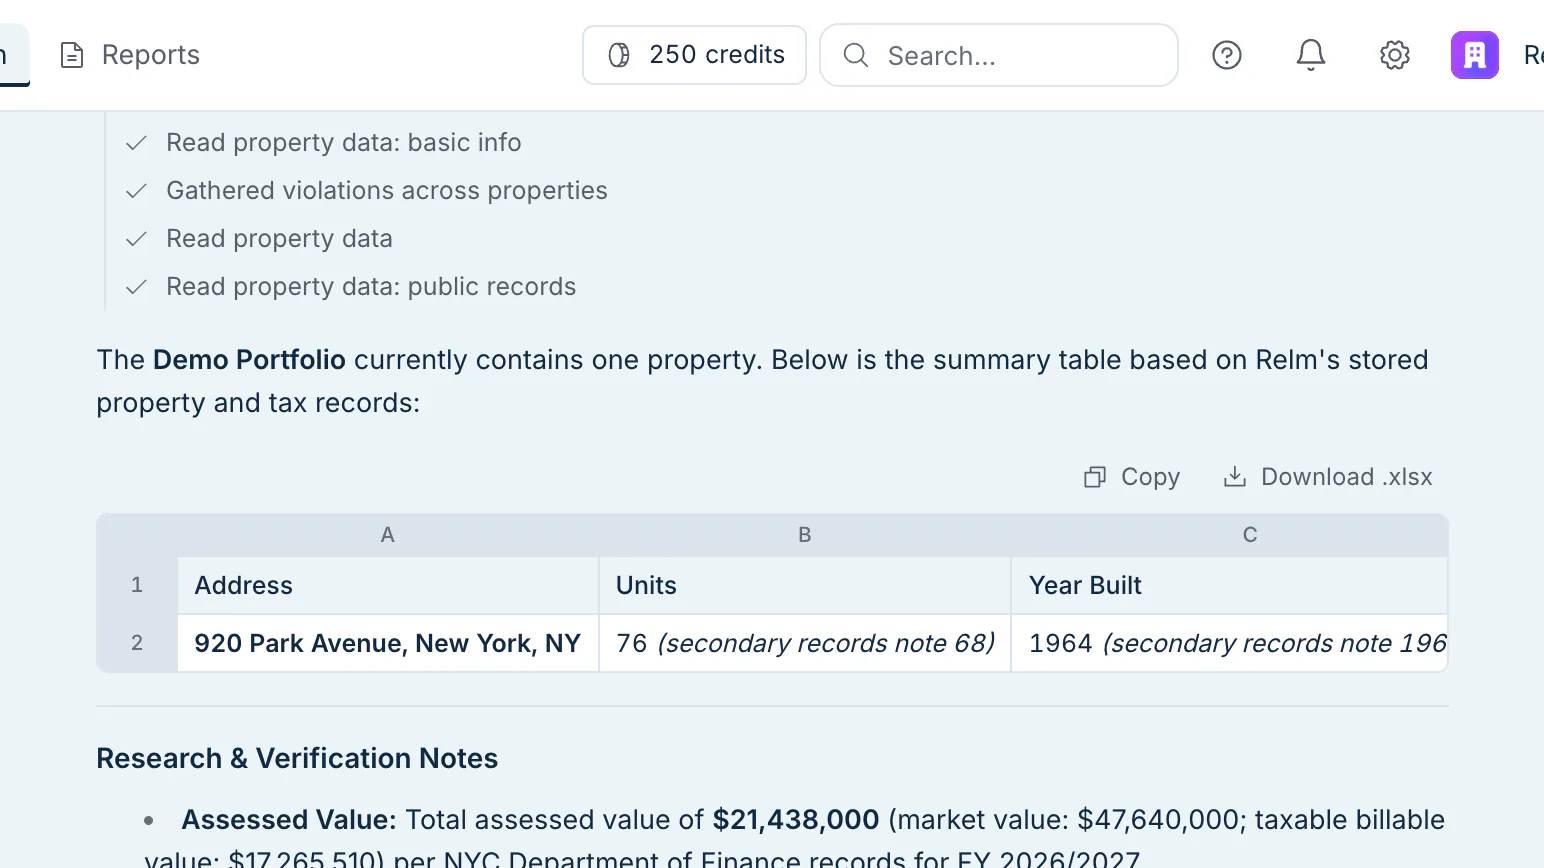Click the Copy table icon
The height and width of the screenshot is (868, 1544).
pos(1095,477)
